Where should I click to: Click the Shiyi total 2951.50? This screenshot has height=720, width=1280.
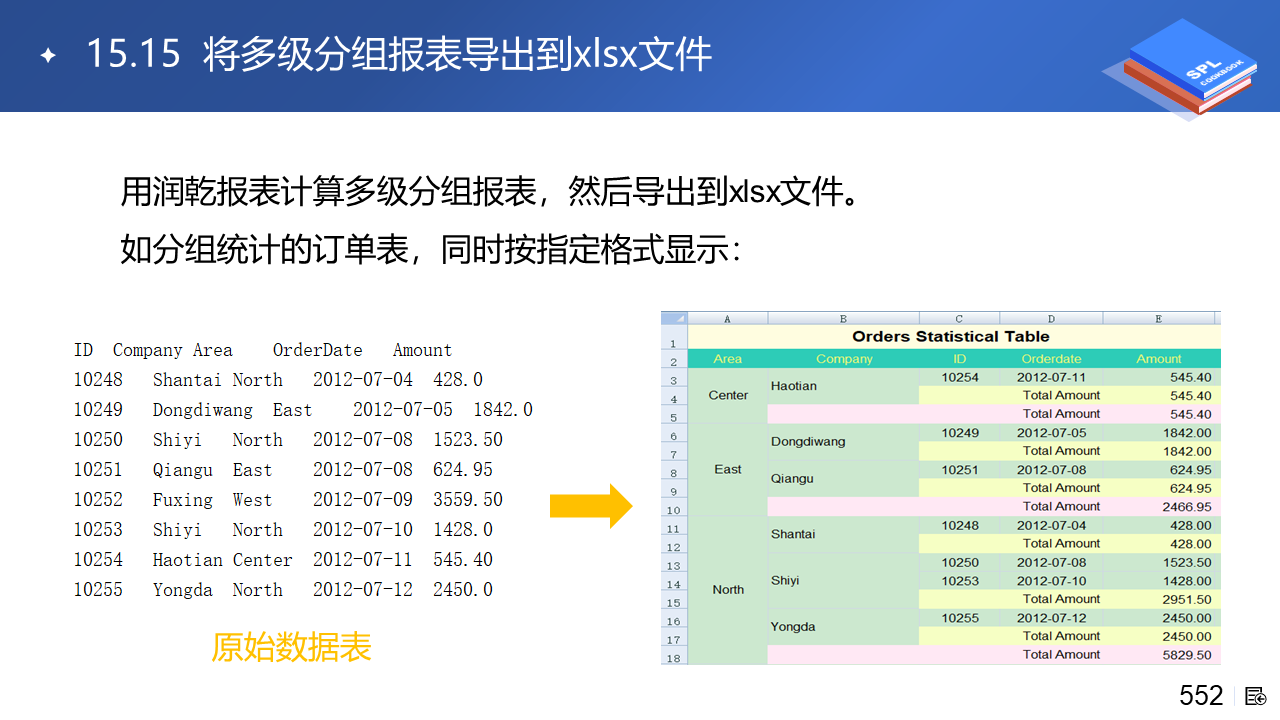1162,599
